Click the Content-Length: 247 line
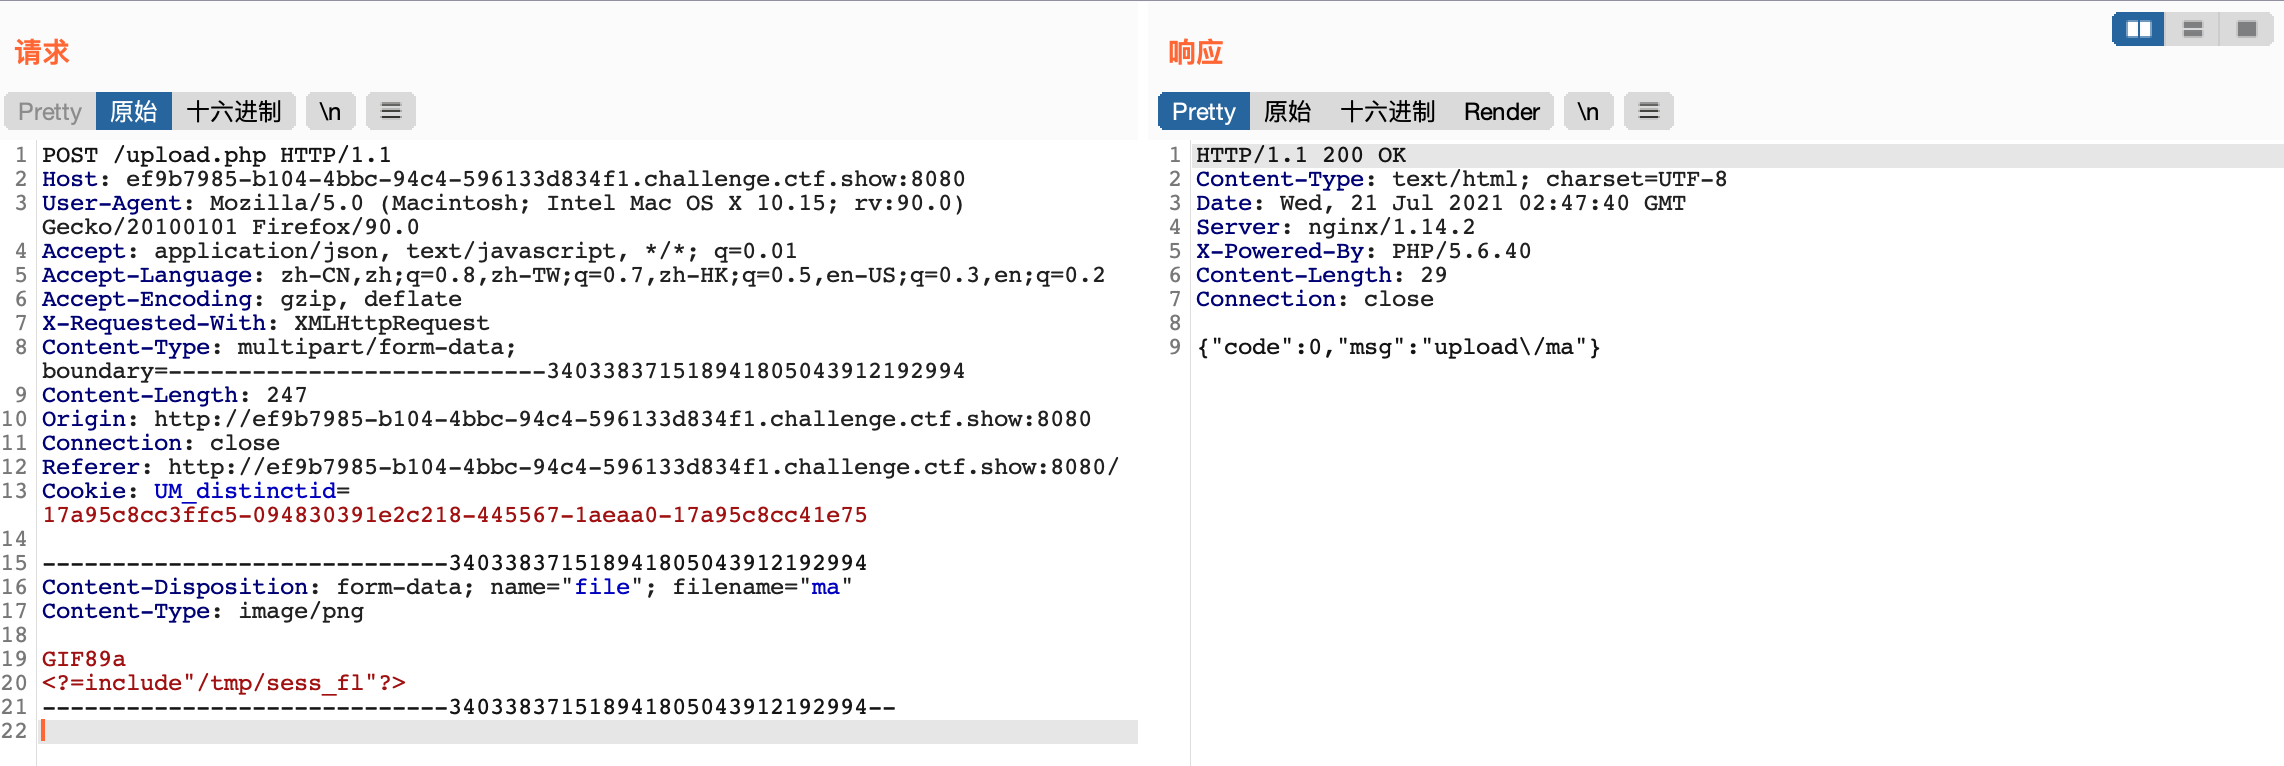 [x=174, y=395]
